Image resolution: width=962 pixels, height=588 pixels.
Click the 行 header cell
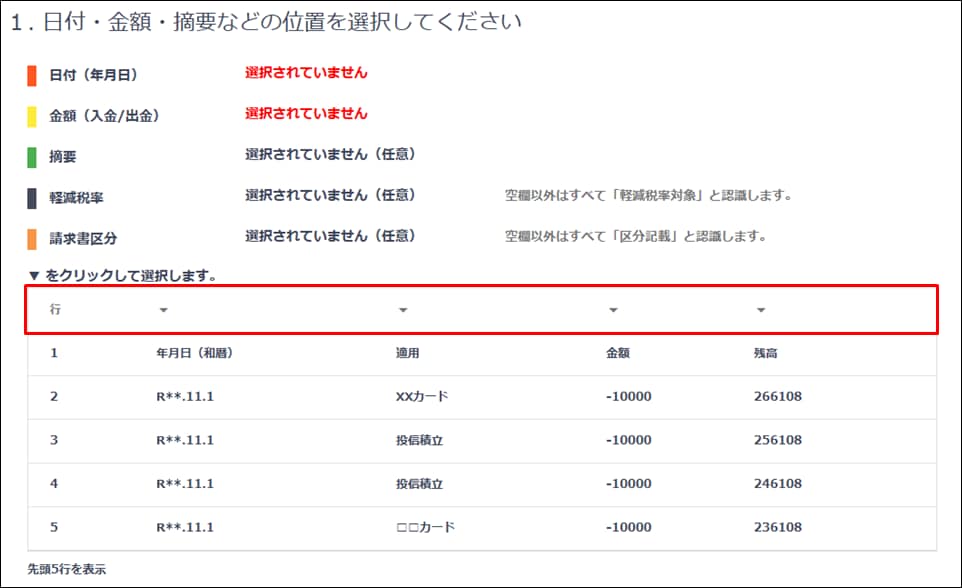point(55,309)
